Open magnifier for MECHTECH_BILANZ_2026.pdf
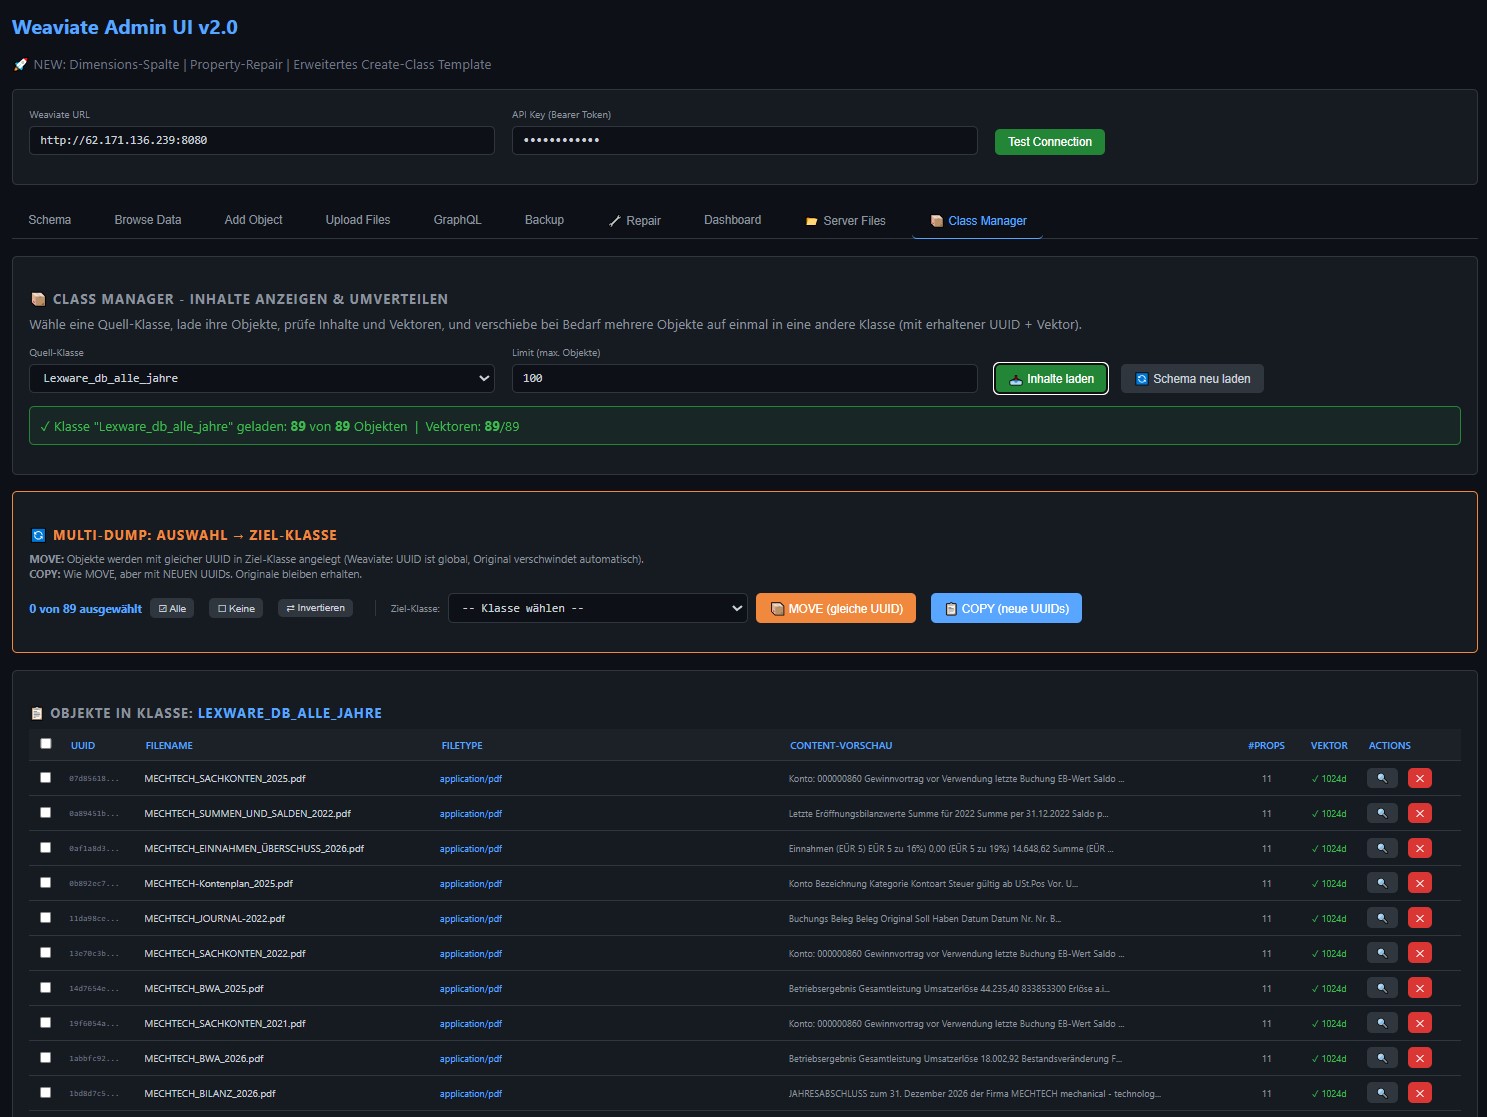The image size is (1487, 1117). coord(1381,1093)
